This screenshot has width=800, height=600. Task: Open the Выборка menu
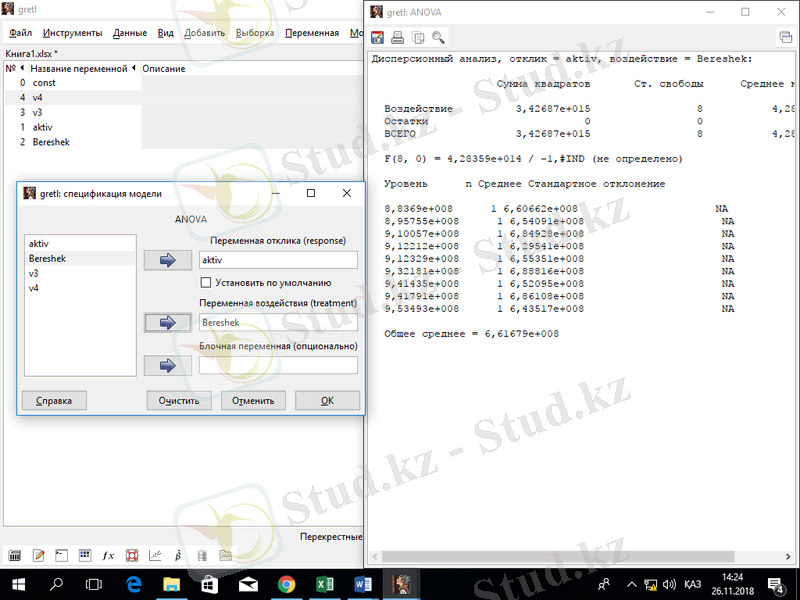(x=255, y=33)
